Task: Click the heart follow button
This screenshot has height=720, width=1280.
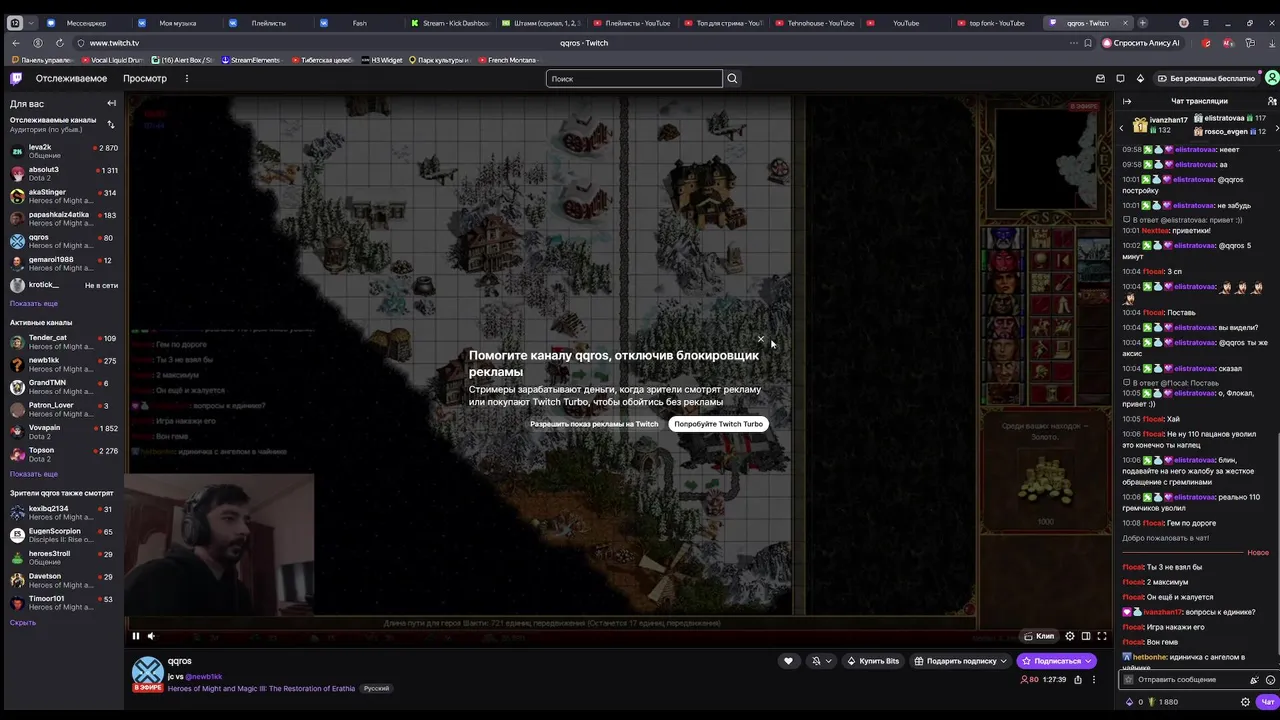Action: 788,661
